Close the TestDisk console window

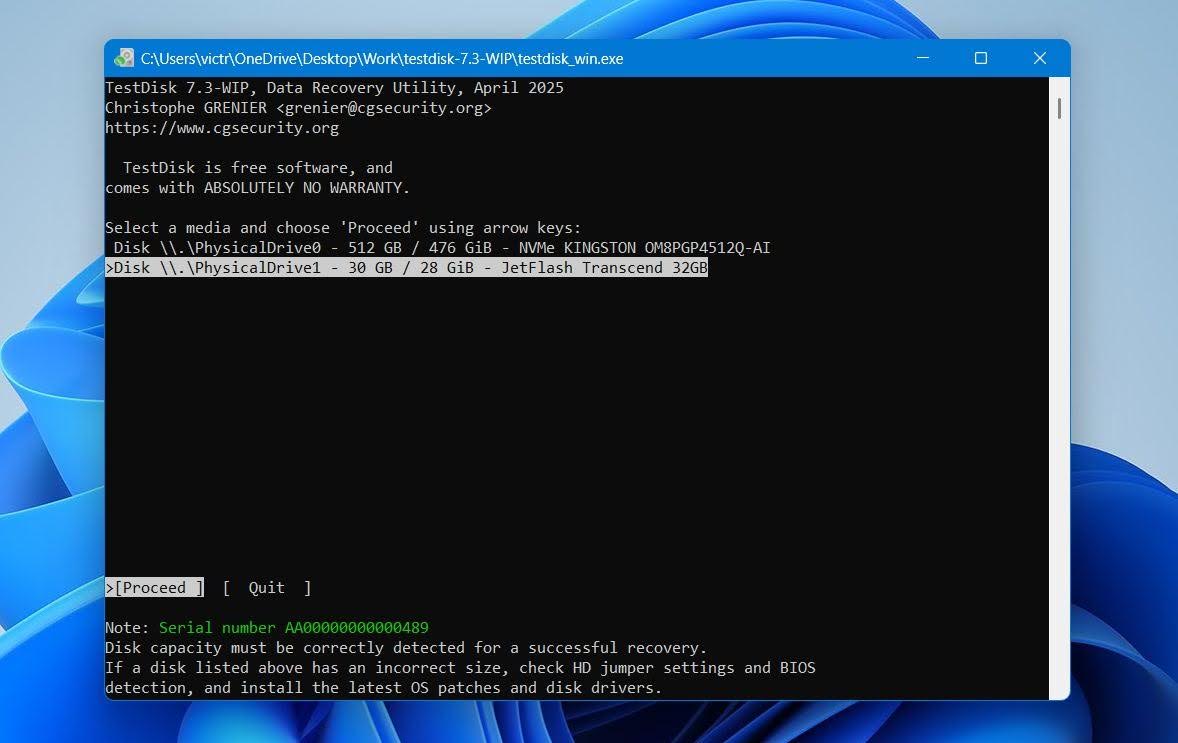click(x=1040, y=58)
